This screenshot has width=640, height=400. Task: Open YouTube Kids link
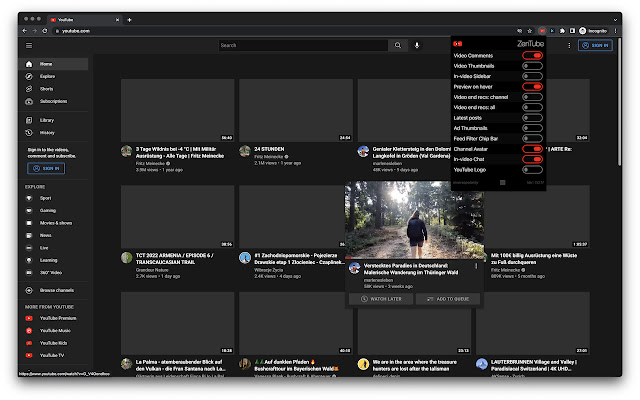click(x=53, y=343)
